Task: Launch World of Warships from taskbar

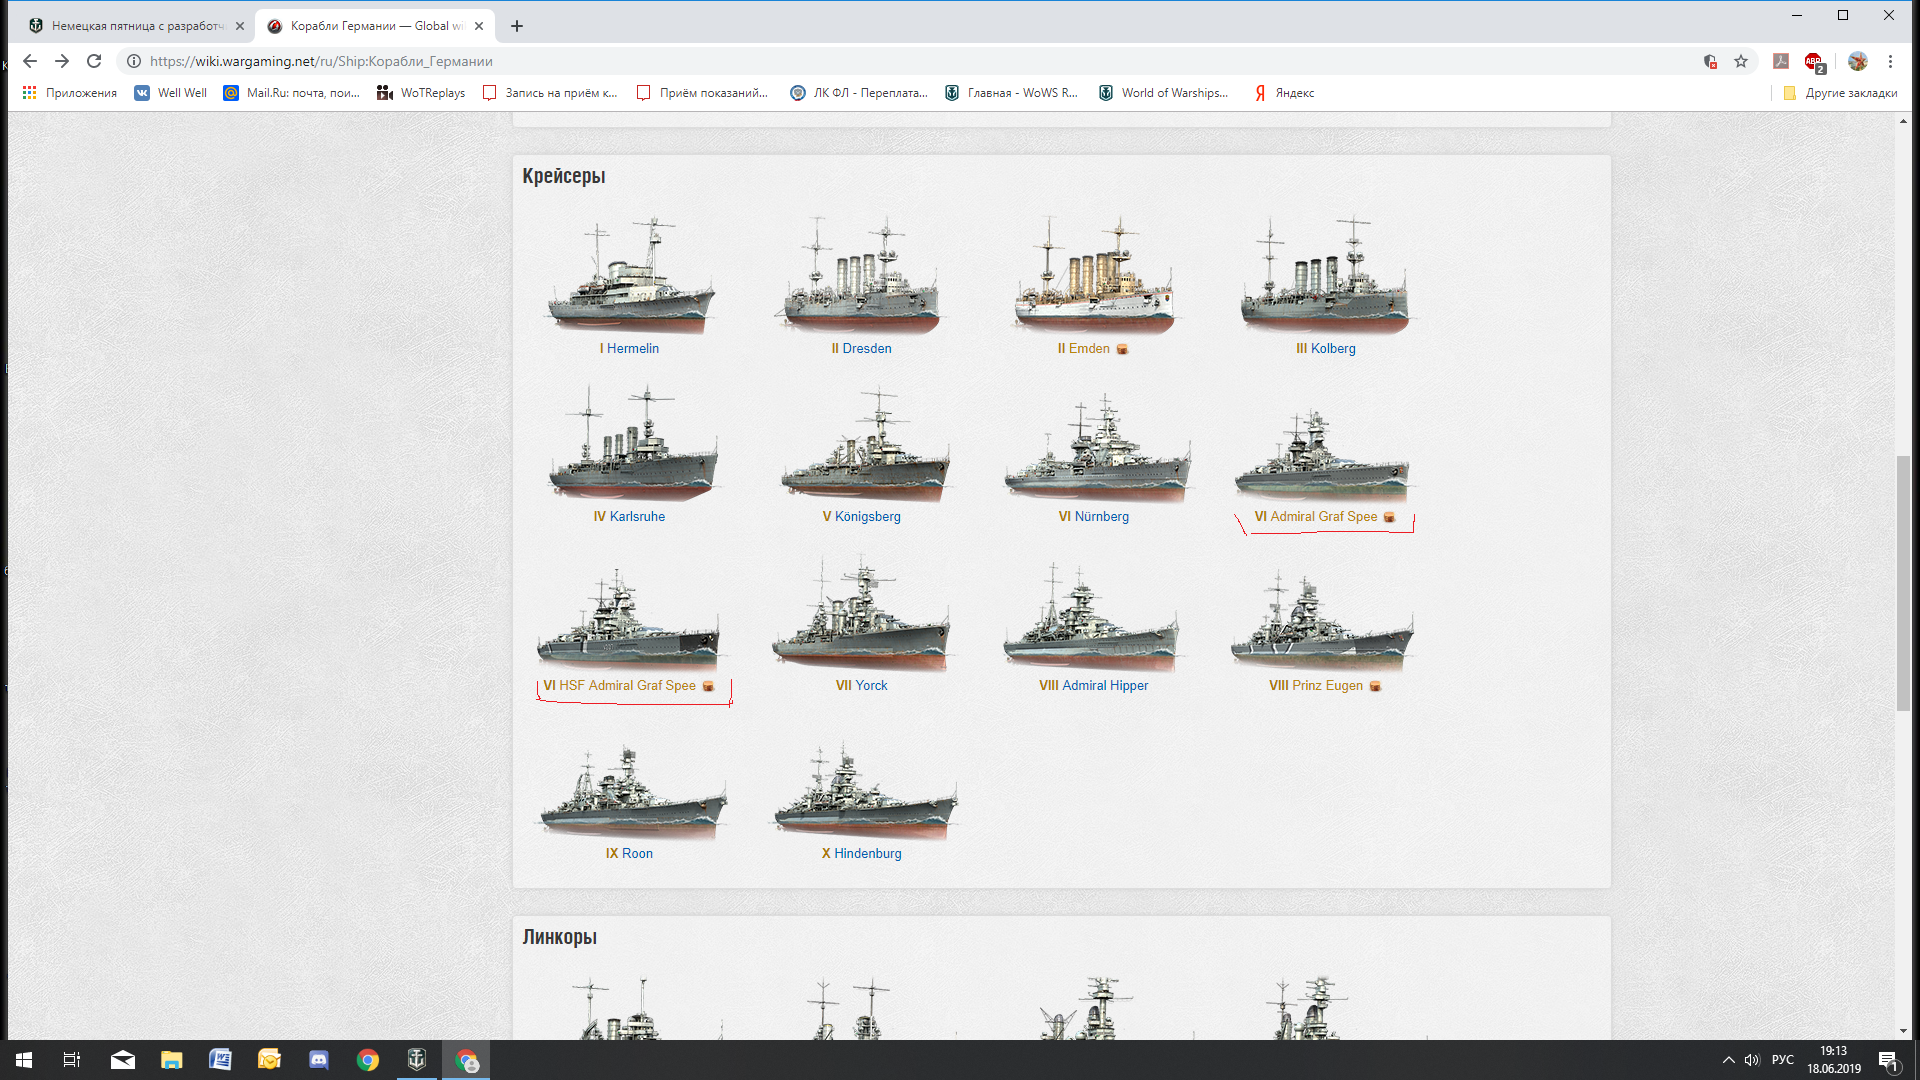Action: tap(417, 1059)
